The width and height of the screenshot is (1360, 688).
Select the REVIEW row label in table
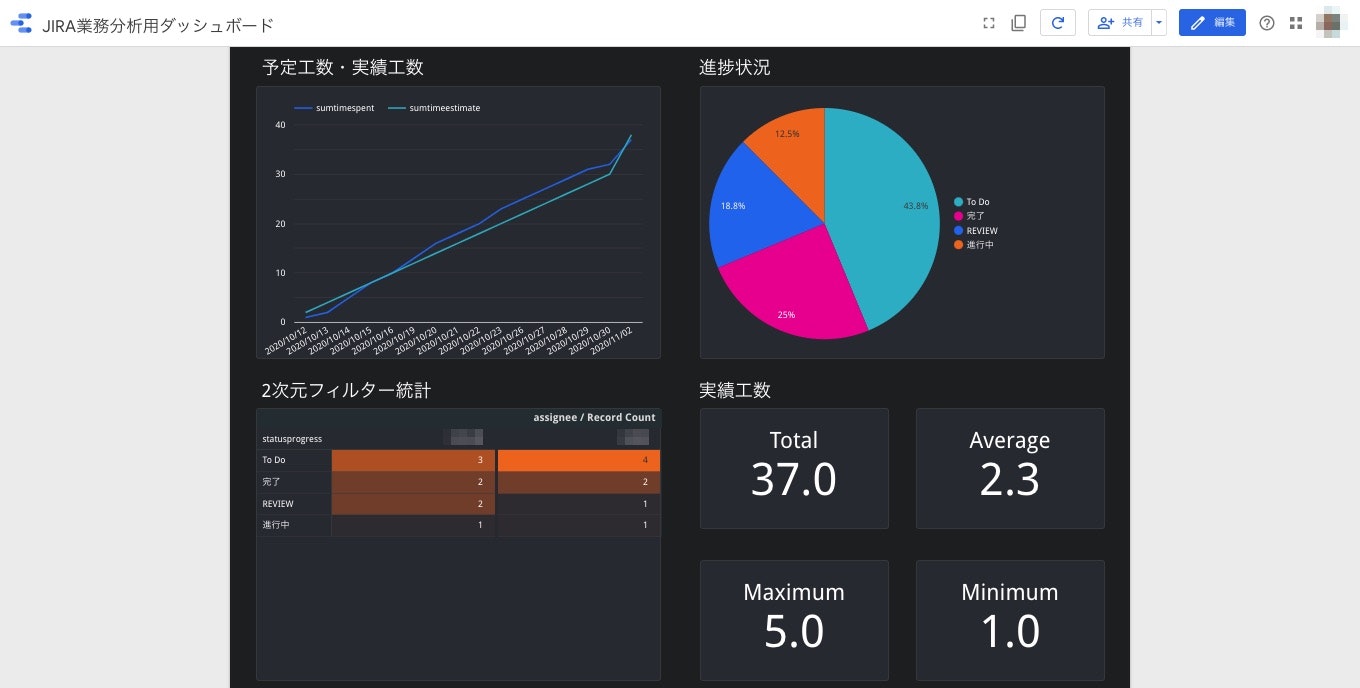[x=277, y=504]
